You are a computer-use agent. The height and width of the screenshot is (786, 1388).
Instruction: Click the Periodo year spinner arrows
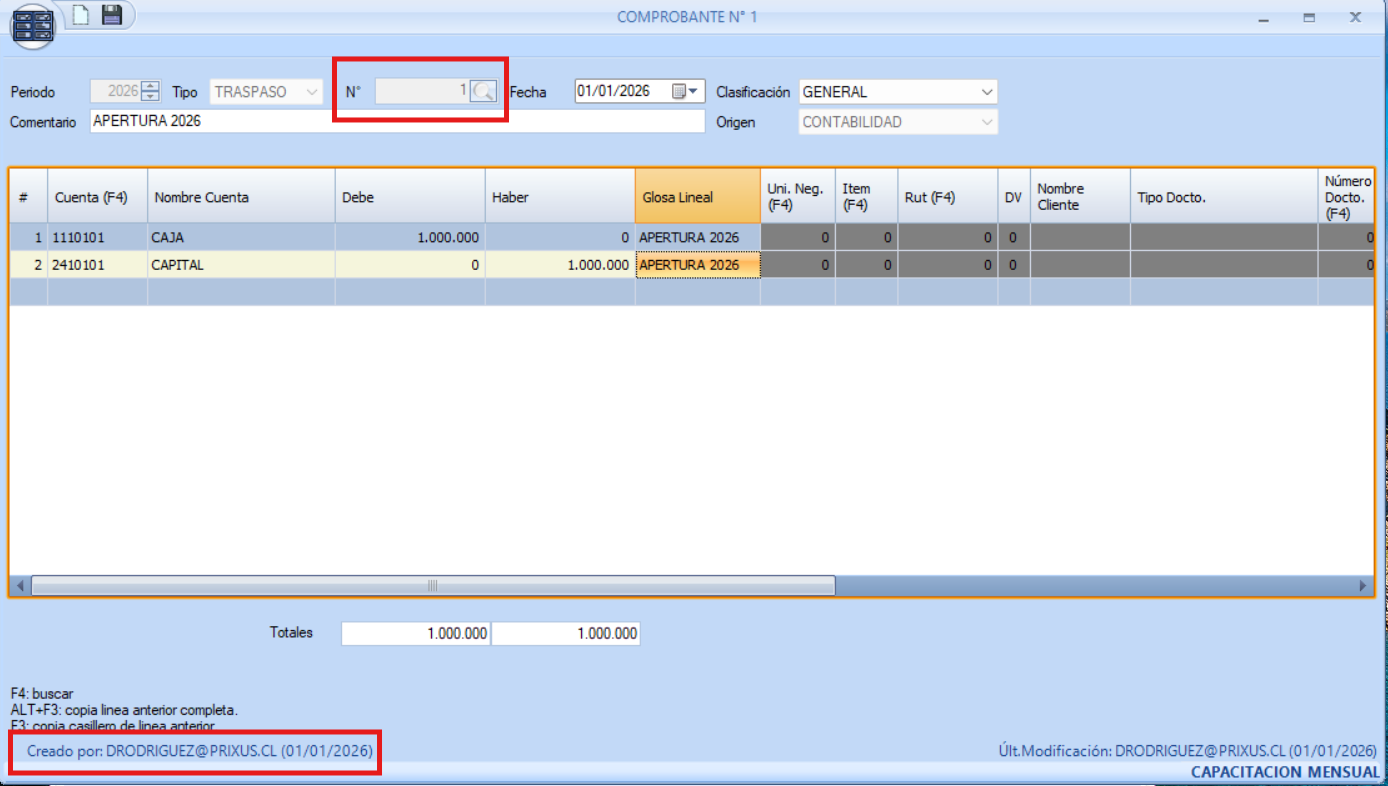point(150,92)
